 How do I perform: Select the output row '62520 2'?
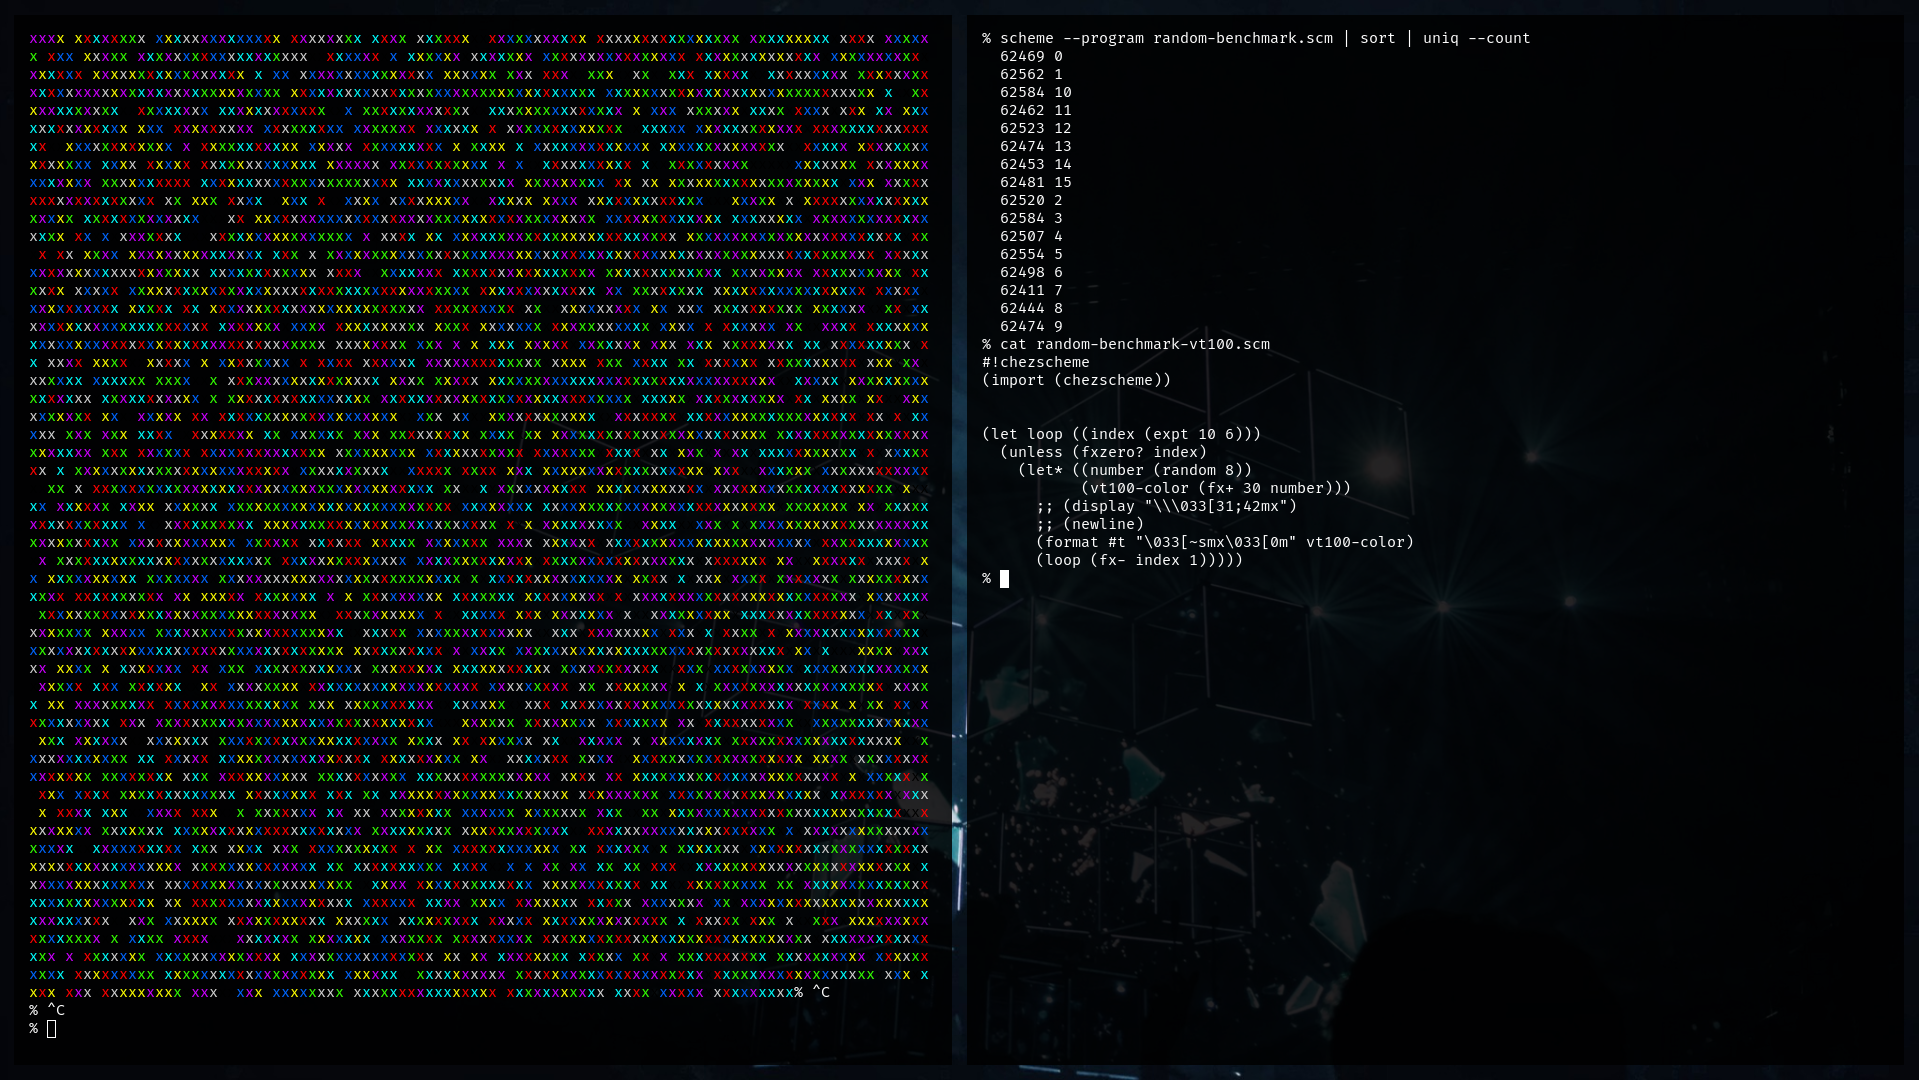(1031, 200)
